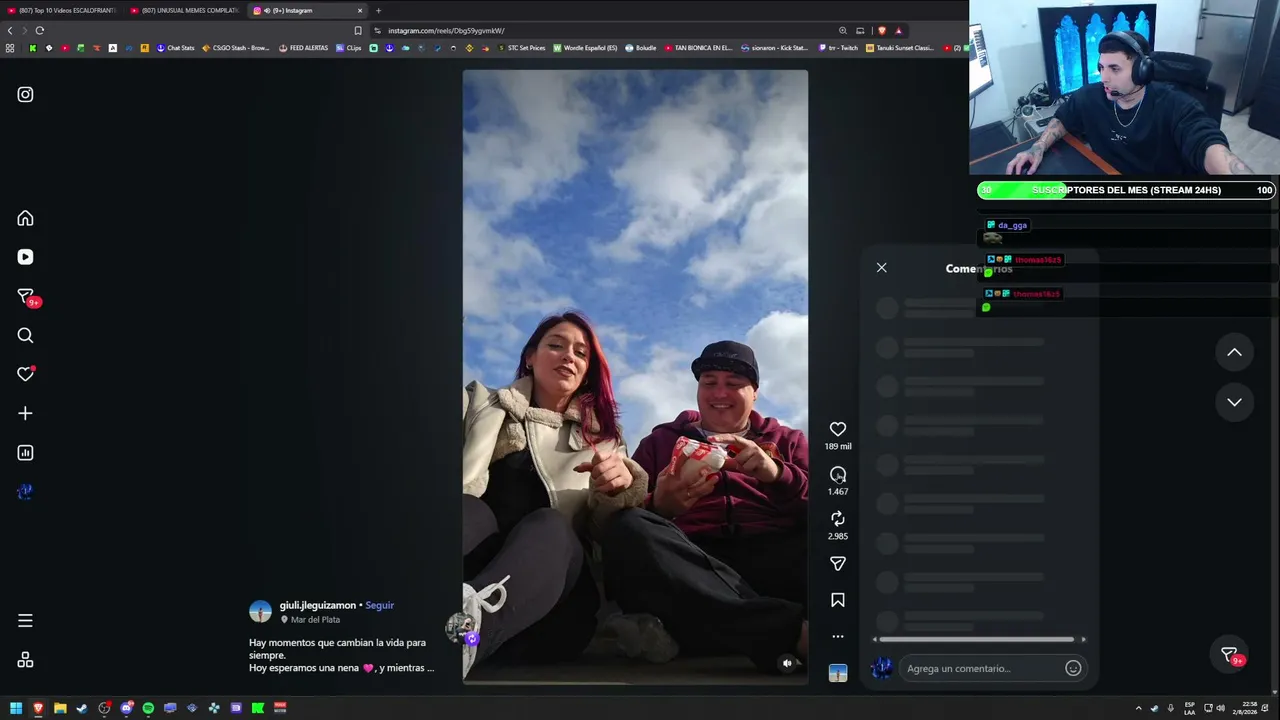
Task: Open File Explorer from the taskbar
Action: (60, 708)
